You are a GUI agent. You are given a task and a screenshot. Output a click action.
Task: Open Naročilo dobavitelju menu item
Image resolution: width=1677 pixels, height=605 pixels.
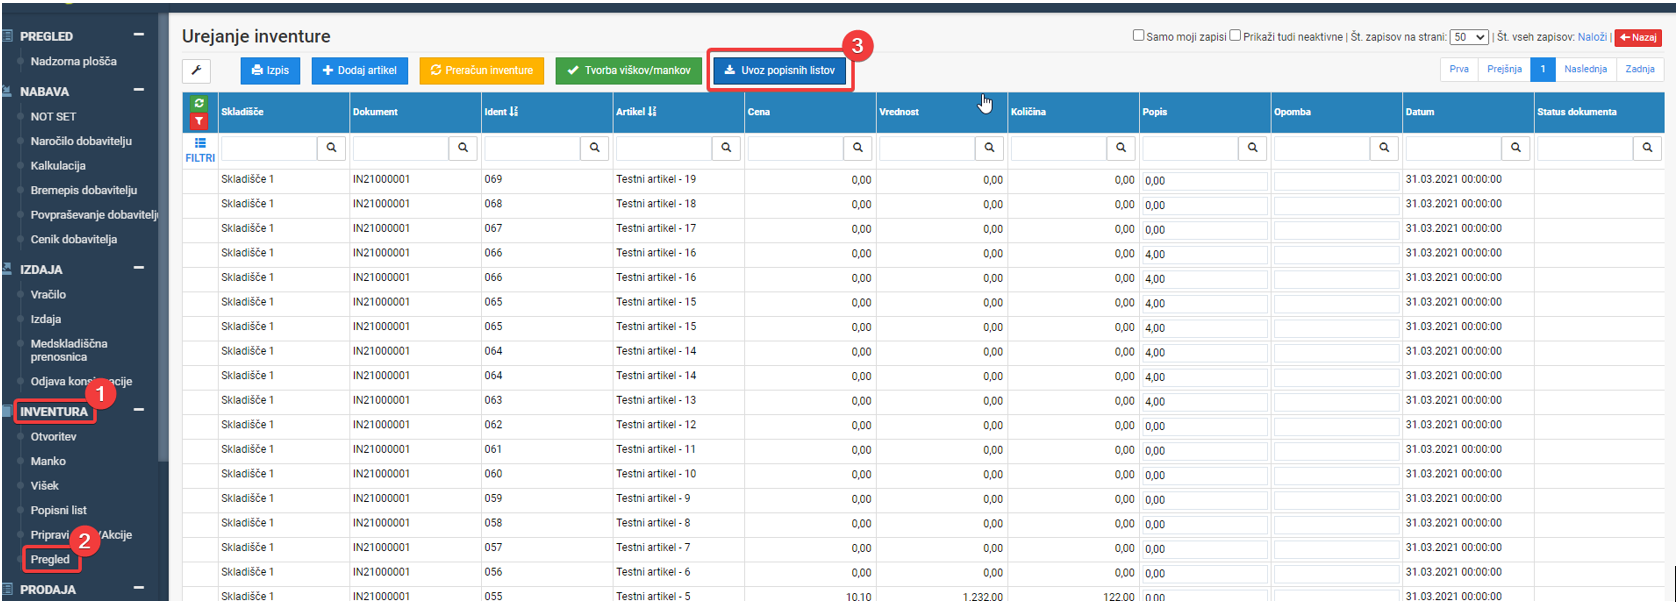(81, 141)
